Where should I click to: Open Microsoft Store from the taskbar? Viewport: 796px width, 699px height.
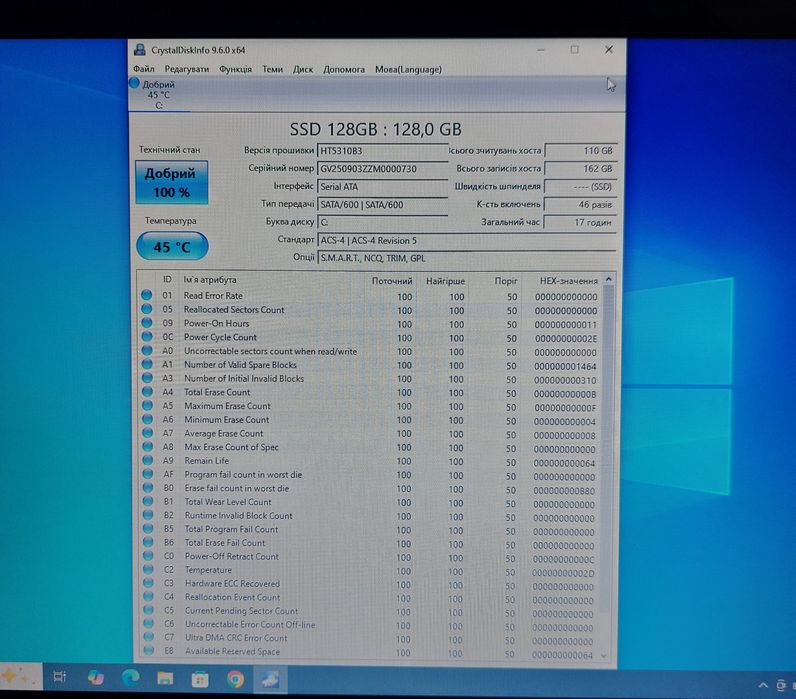pos(200,679)
